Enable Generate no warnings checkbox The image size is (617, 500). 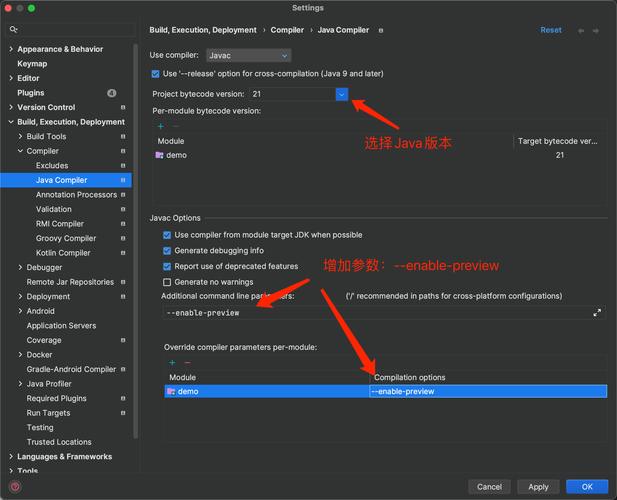tap(167, 282)
